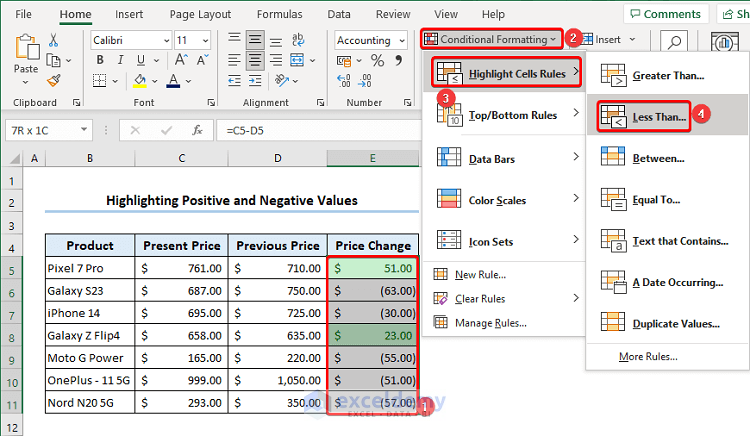The height and width of the screenshot is (436, 750).
Task: Click the Borders icon
Action: coord(99,80)
